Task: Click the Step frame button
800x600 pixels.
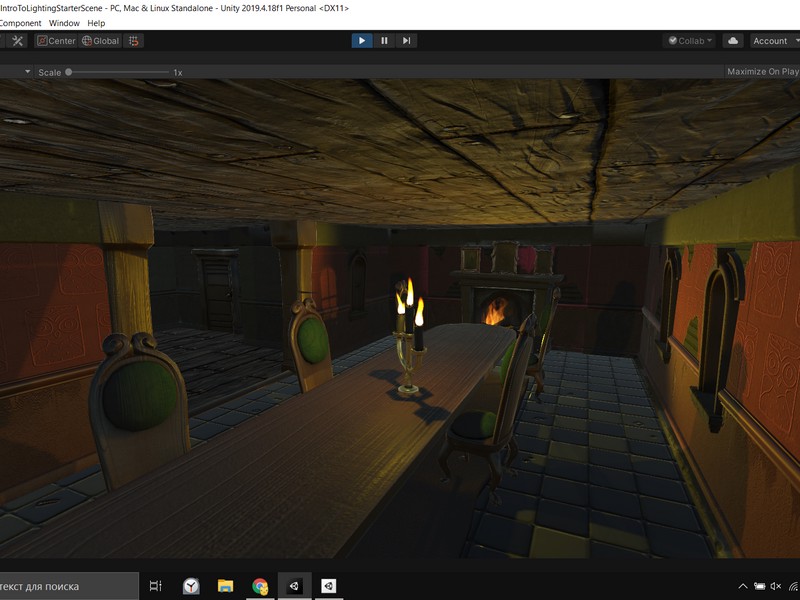Action: click(404, 40)
